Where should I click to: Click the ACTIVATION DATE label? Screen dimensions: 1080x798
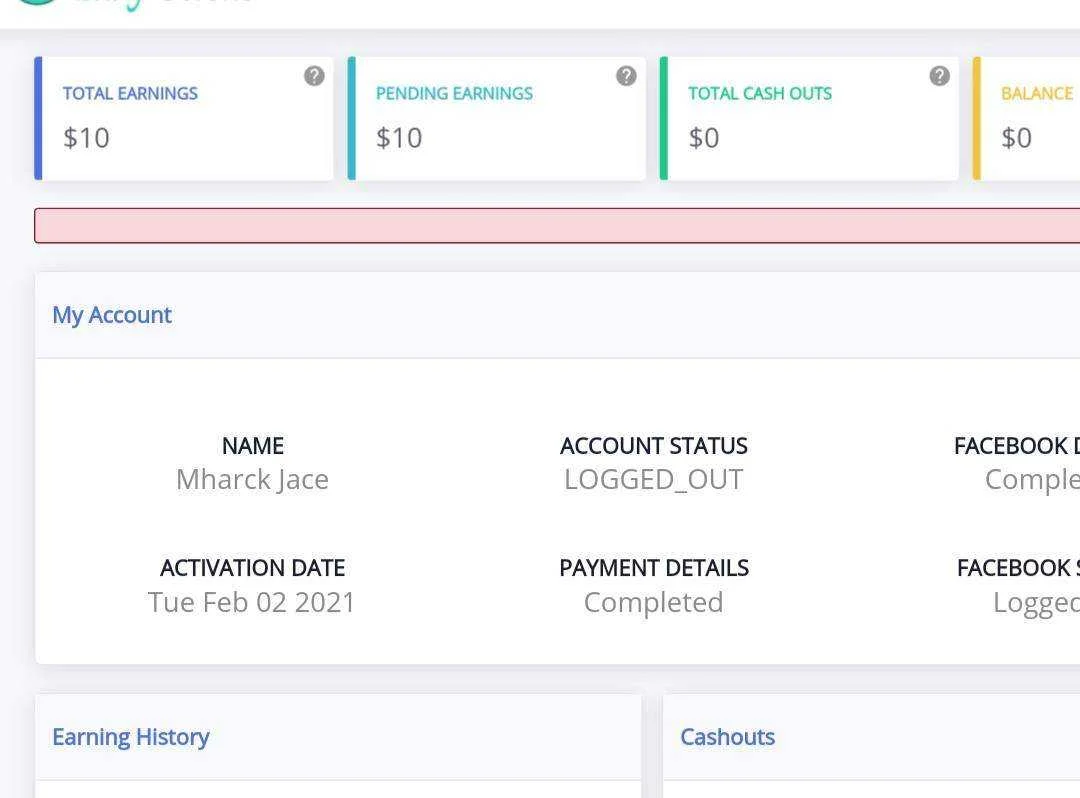(253, 568)
